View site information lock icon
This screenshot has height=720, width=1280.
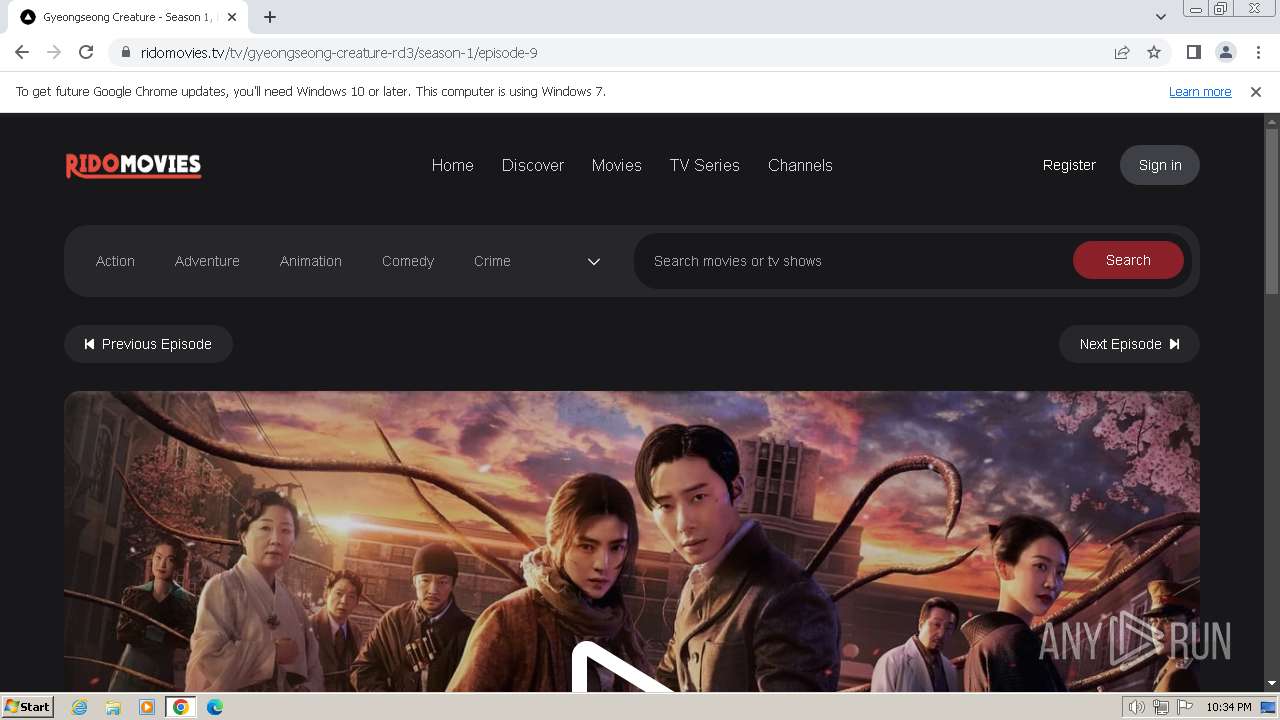tap(126, 52)
